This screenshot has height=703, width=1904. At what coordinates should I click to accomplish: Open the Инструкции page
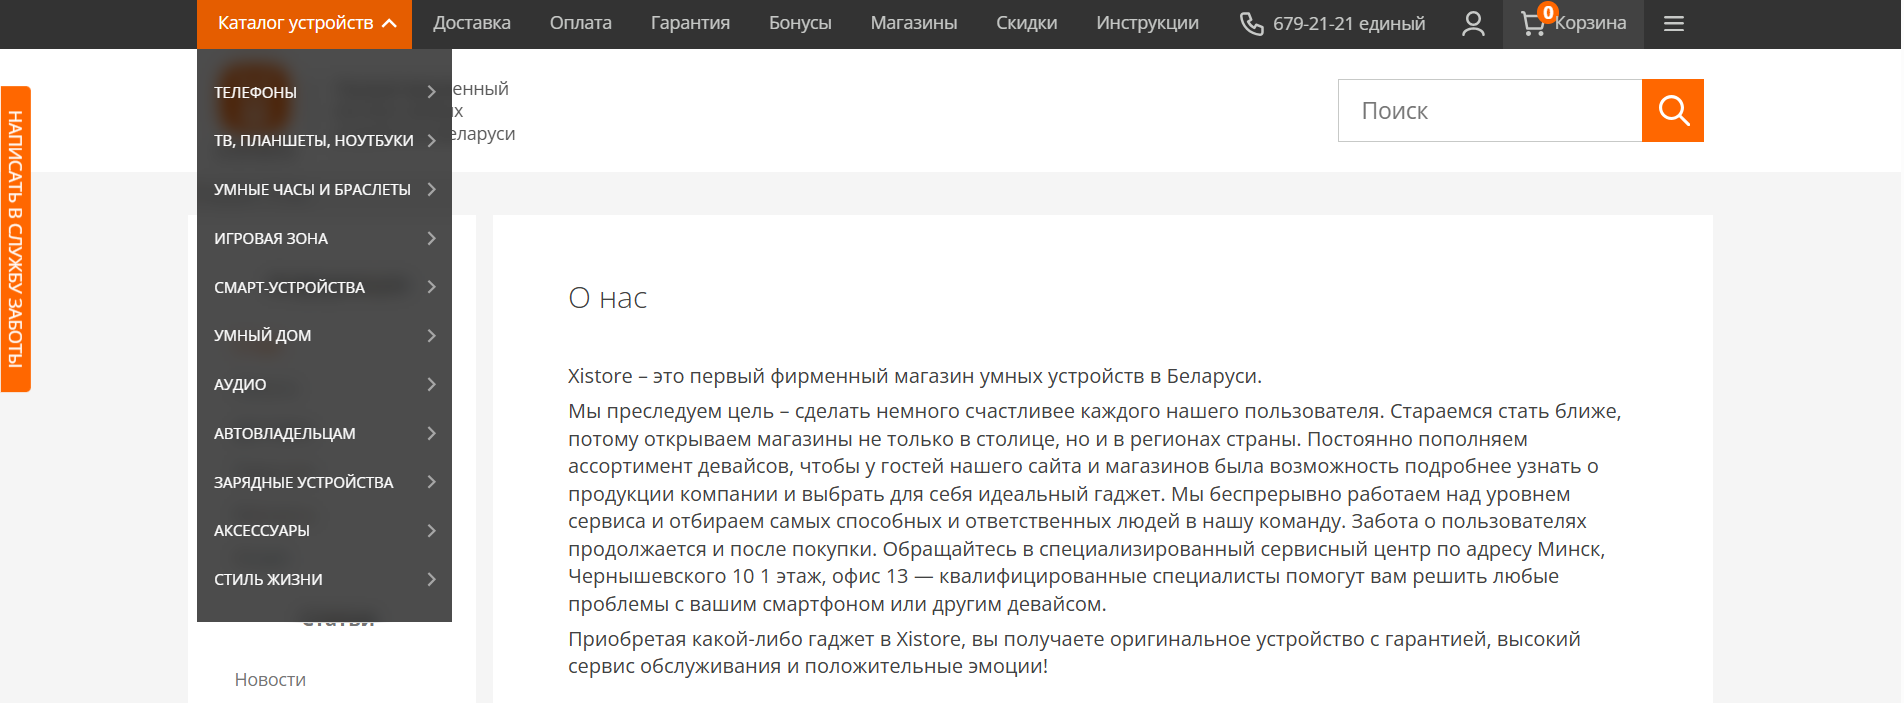pos(1147,23)
